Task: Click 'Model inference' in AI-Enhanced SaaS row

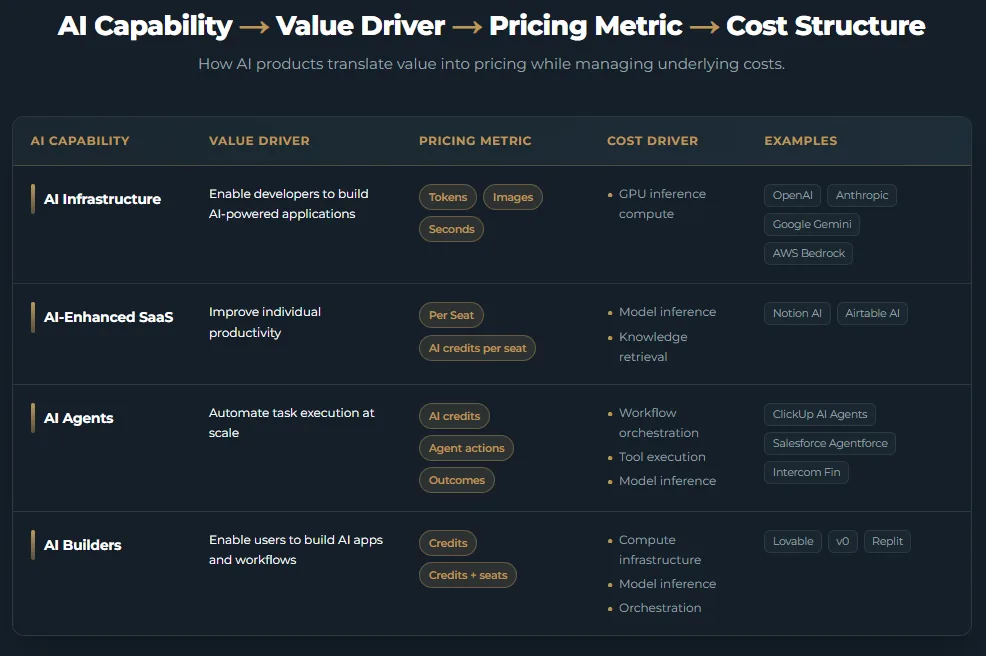Action: [x=667, y=312]
